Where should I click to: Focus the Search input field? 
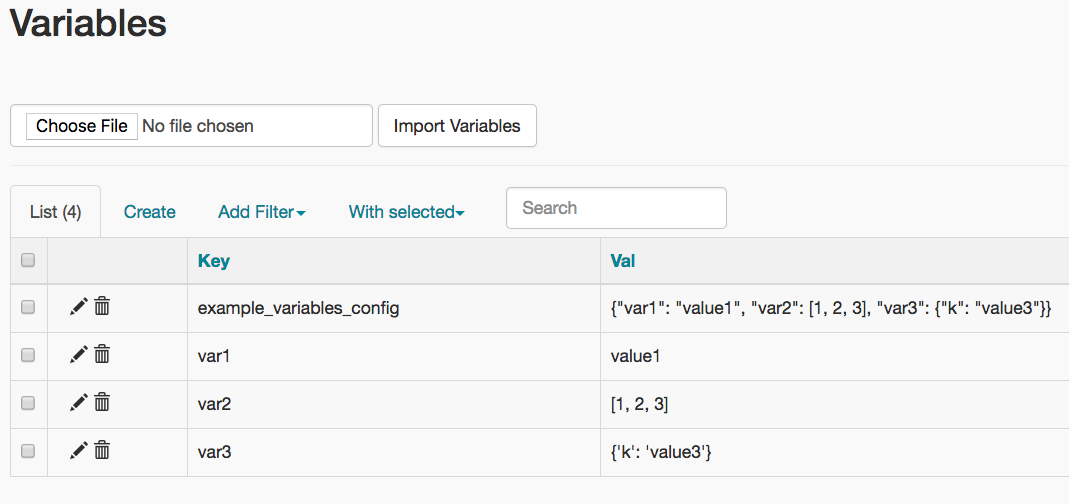click(616, 208)
